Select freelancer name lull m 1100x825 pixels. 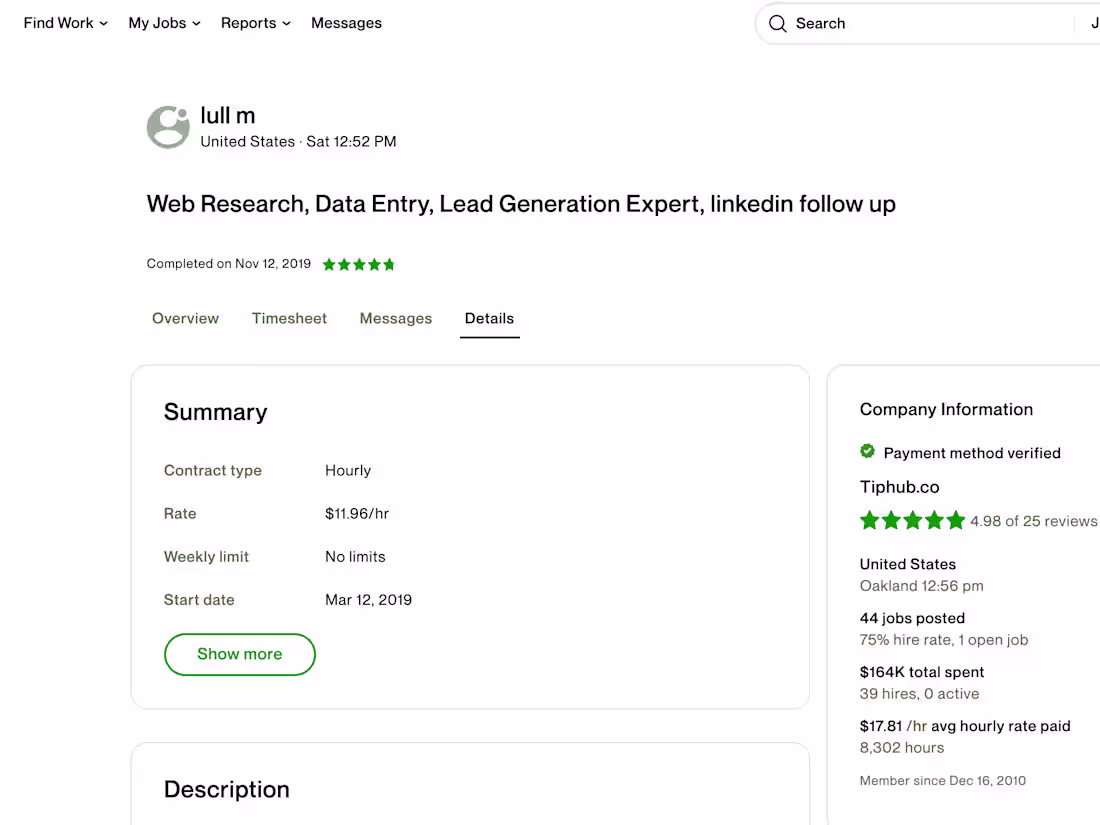[x=228, y=115]
